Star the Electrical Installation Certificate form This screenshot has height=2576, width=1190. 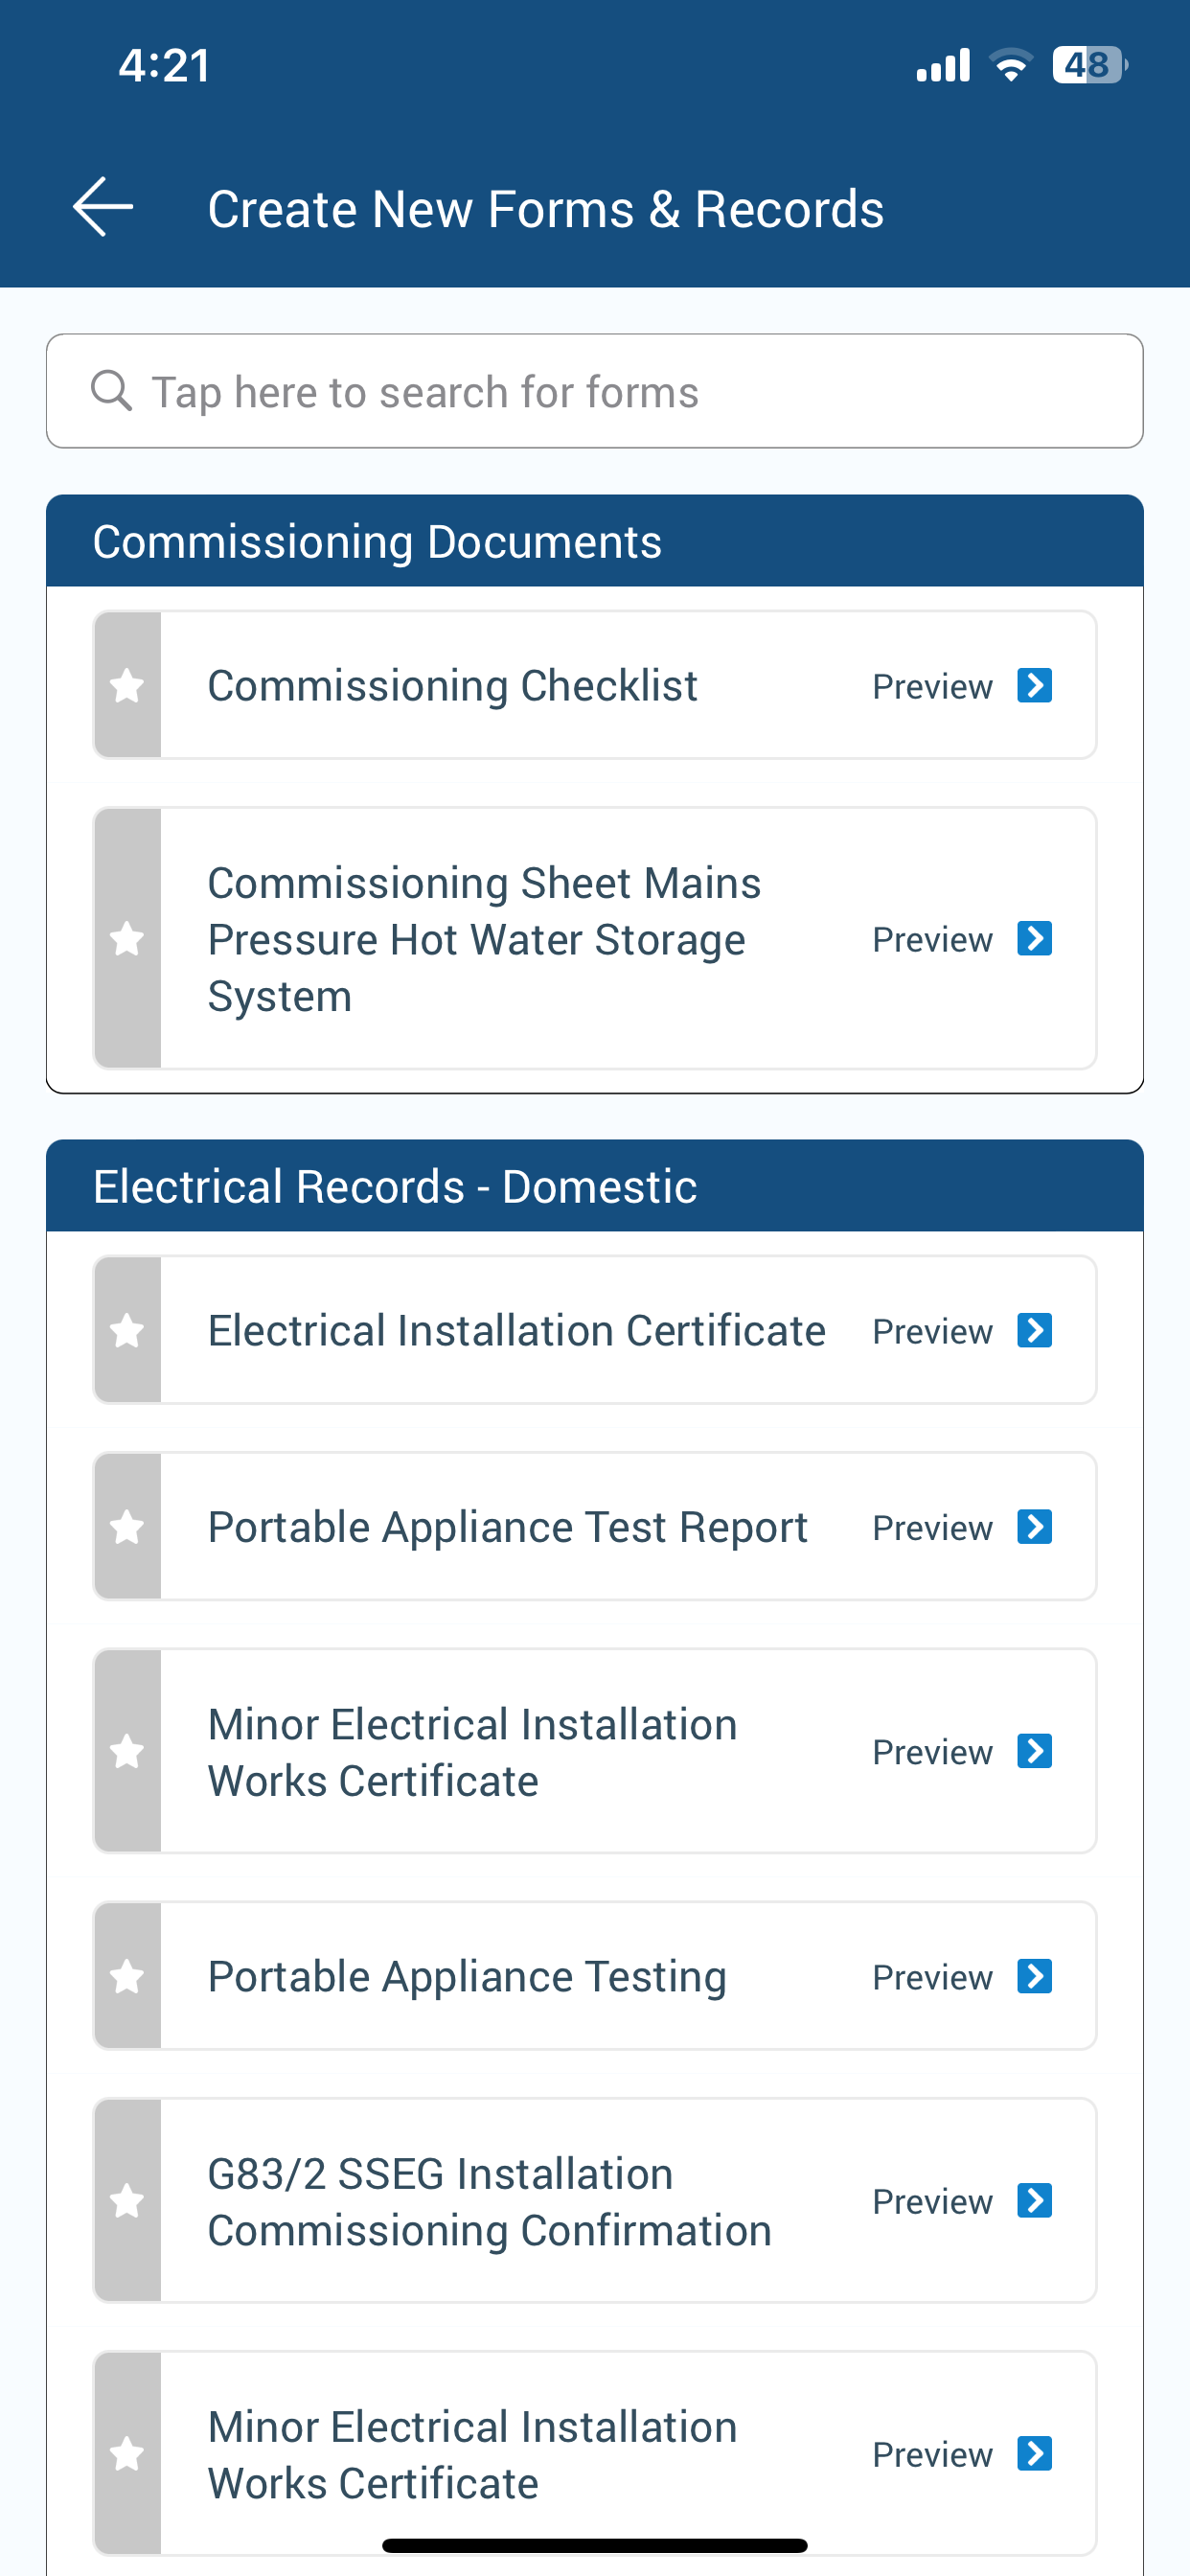coord(127,1331)
